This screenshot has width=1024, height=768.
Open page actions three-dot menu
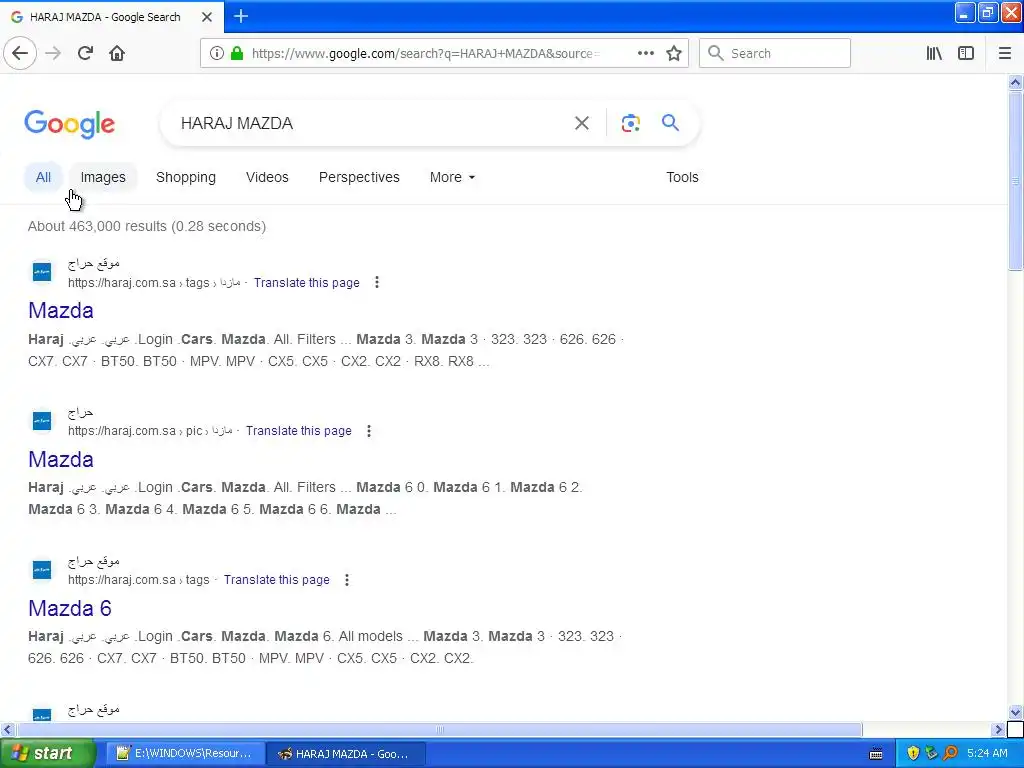tap(645, 54)
